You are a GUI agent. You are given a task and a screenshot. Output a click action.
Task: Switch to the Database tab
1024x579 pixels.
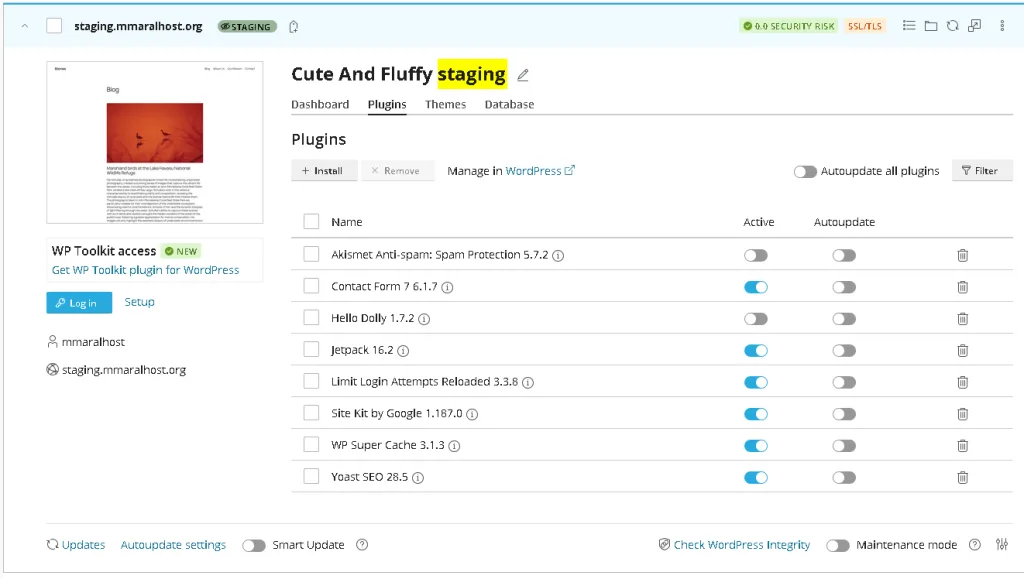tap(509, 104)
